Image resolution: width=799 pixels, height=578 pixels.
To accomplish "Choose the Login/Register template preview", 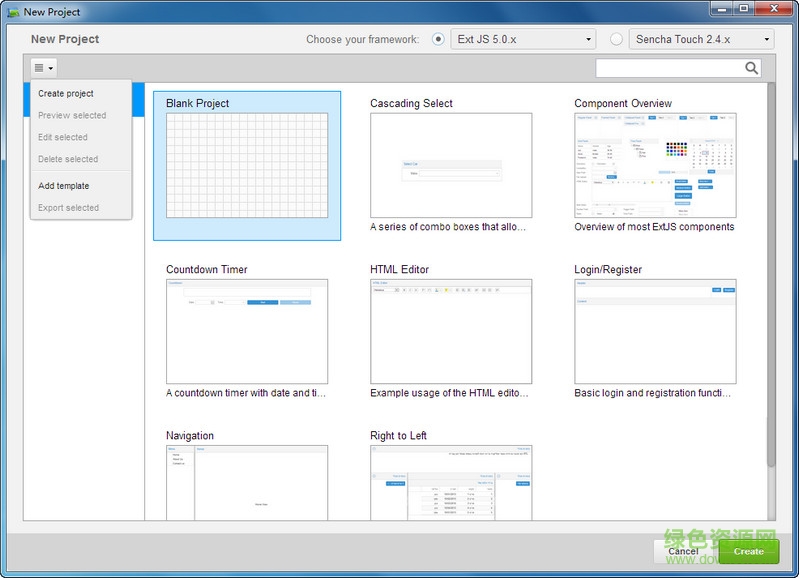I will [655, 331].
